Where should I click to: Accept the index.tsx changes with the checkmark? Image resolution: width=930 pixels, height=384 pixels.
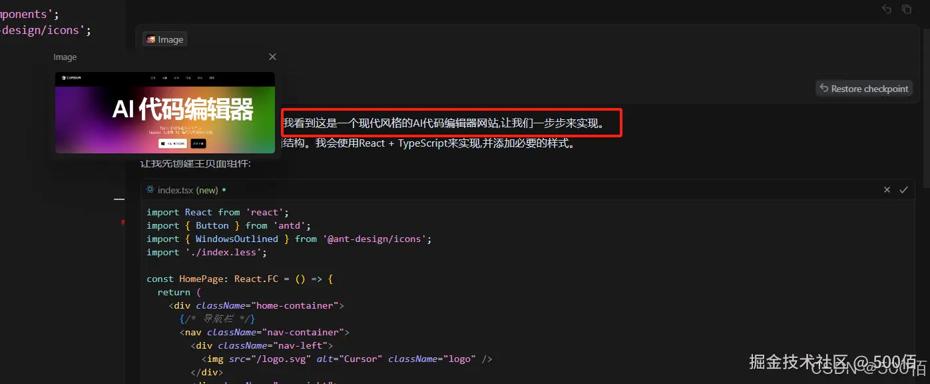pyautogui.click(x=903, y=189)
